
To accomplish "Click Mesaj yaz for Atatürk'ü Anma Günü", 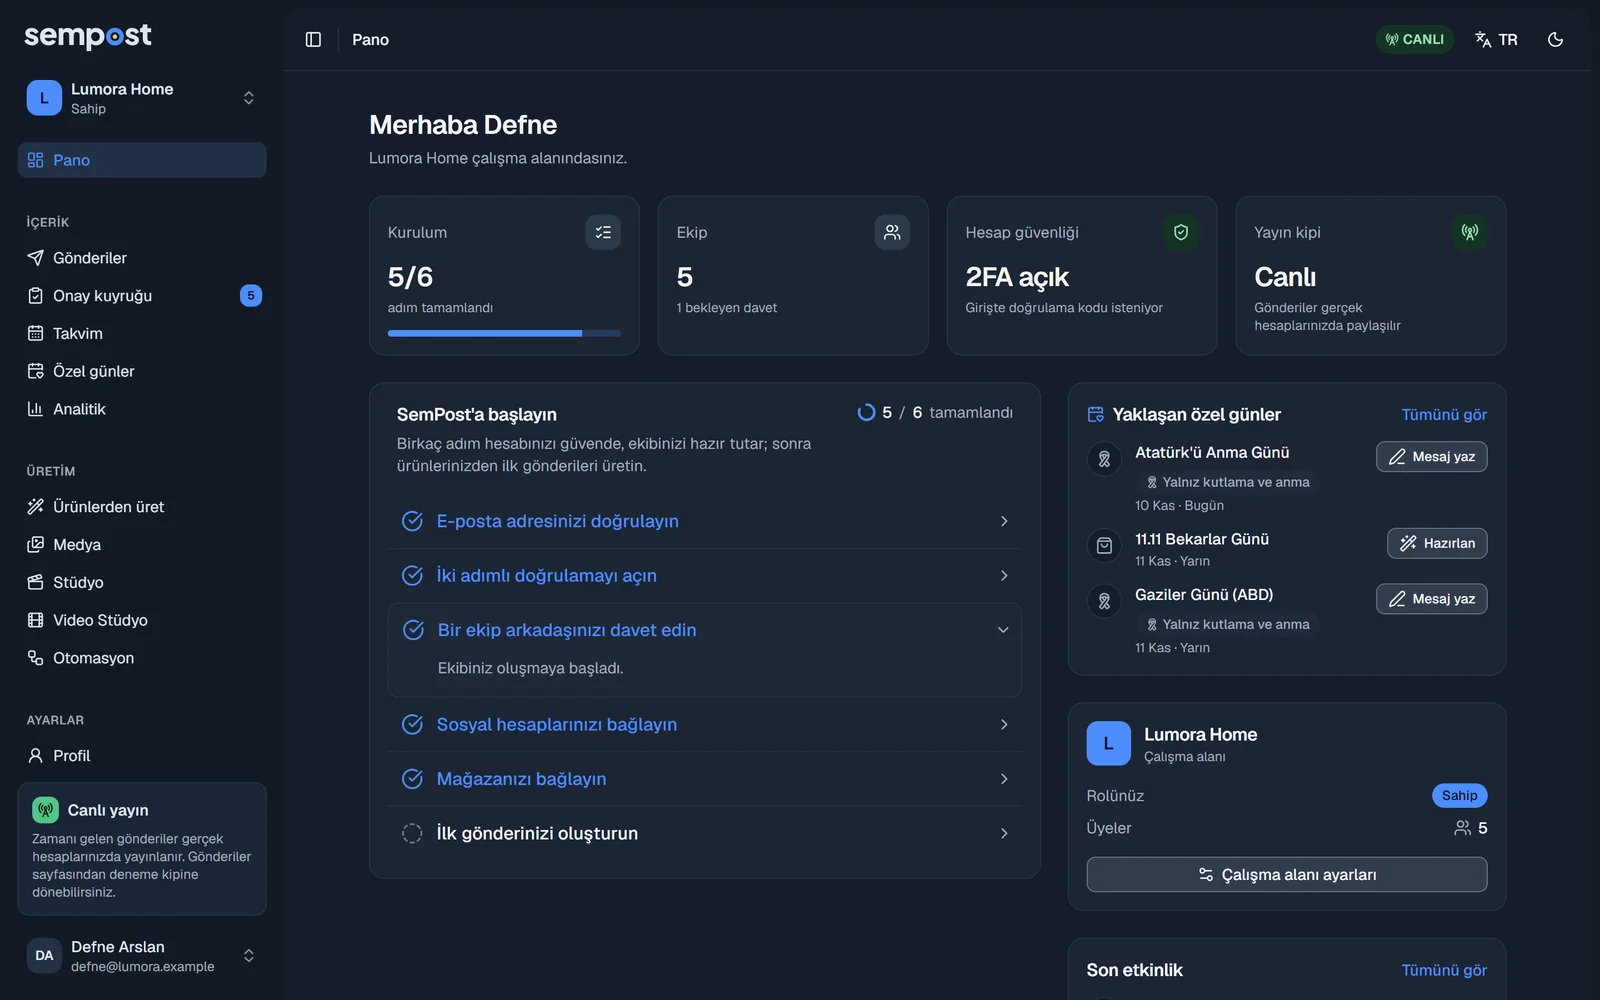I will tap(1432, 457).
